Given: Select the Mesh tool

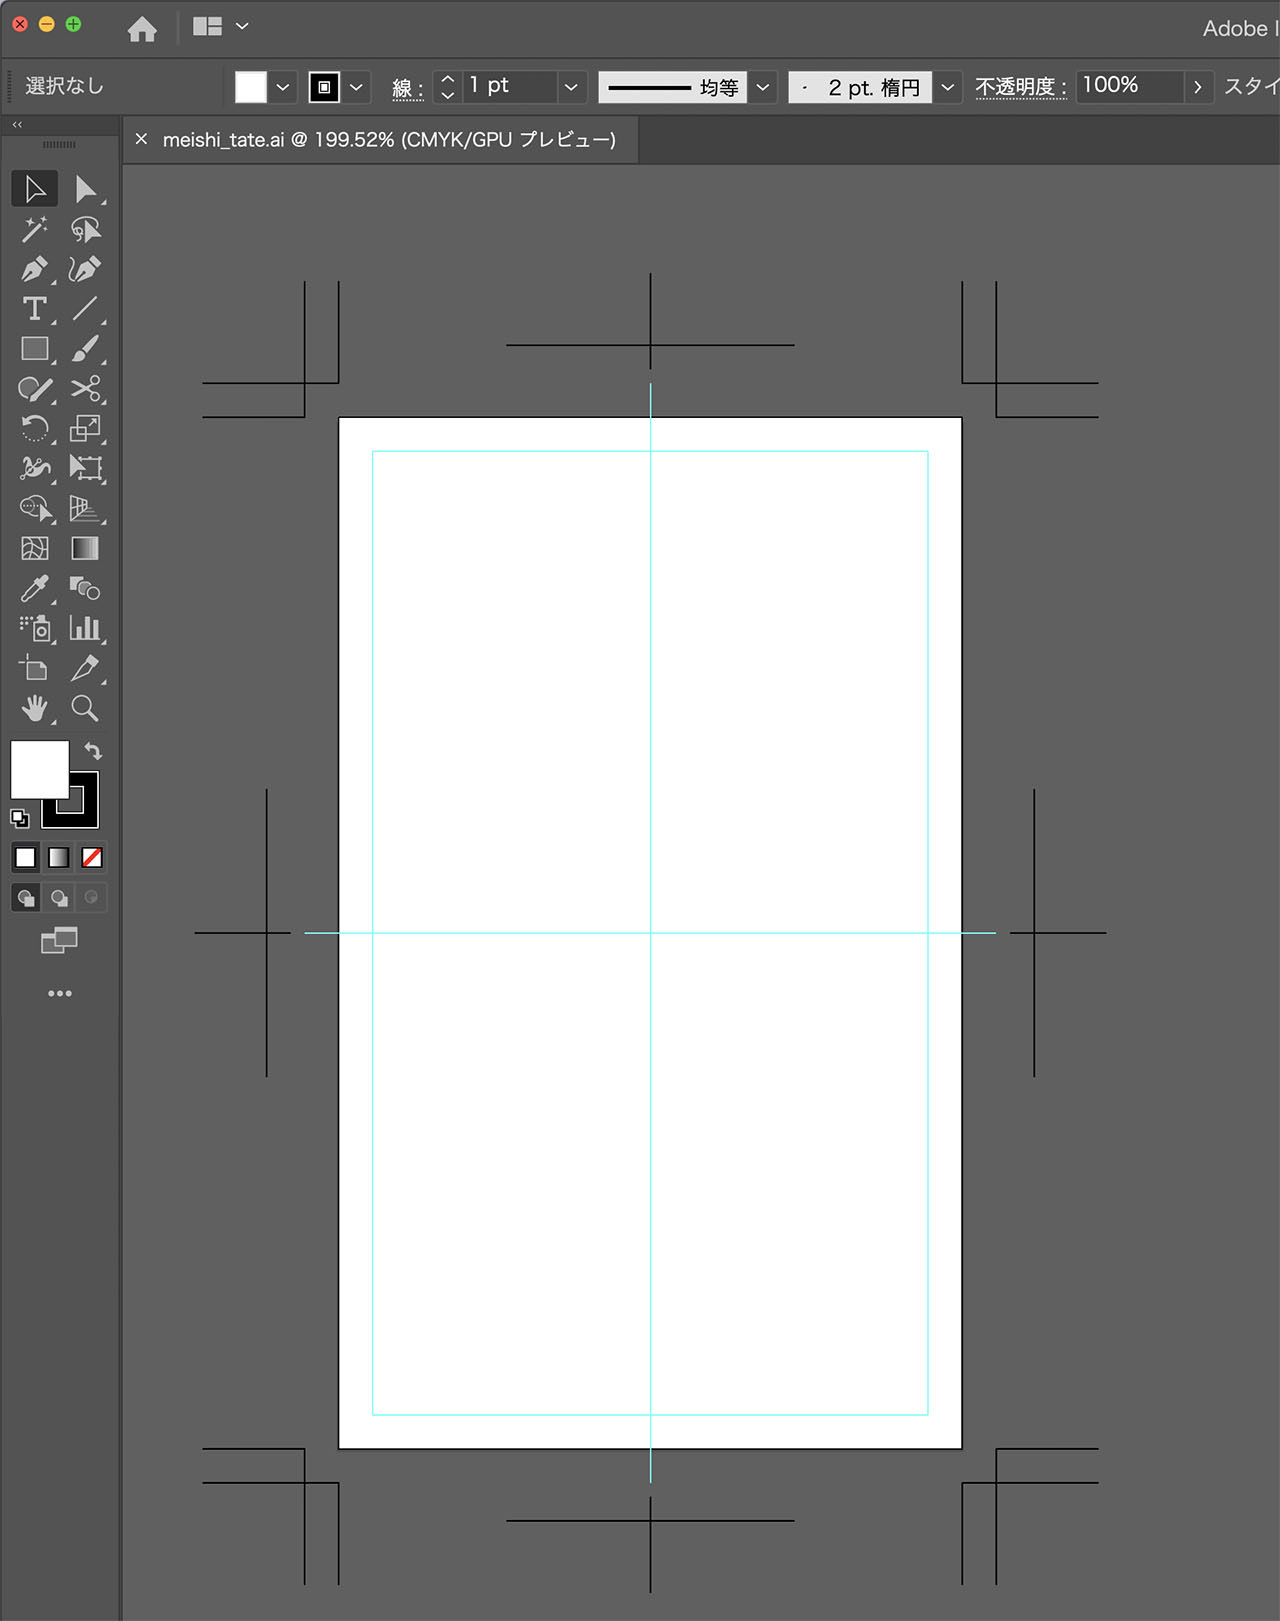Looking at the screenshot, I should (x=35, y=548).
